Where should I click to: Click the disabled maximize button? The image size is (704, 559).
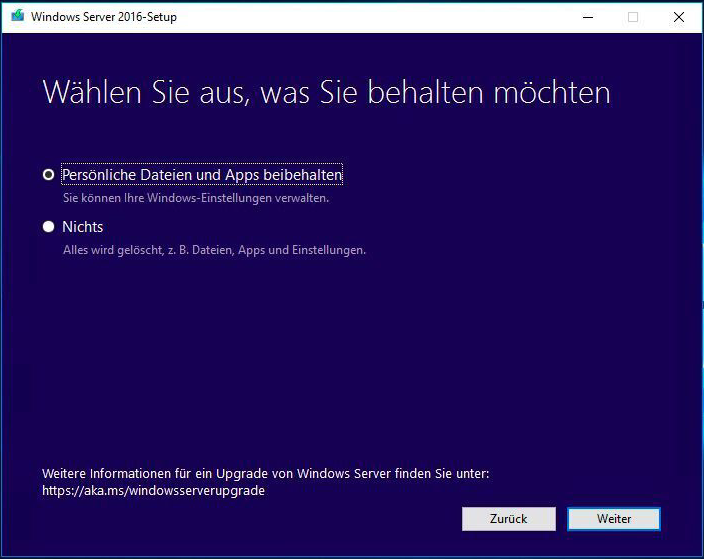click(x=633, y=17)
